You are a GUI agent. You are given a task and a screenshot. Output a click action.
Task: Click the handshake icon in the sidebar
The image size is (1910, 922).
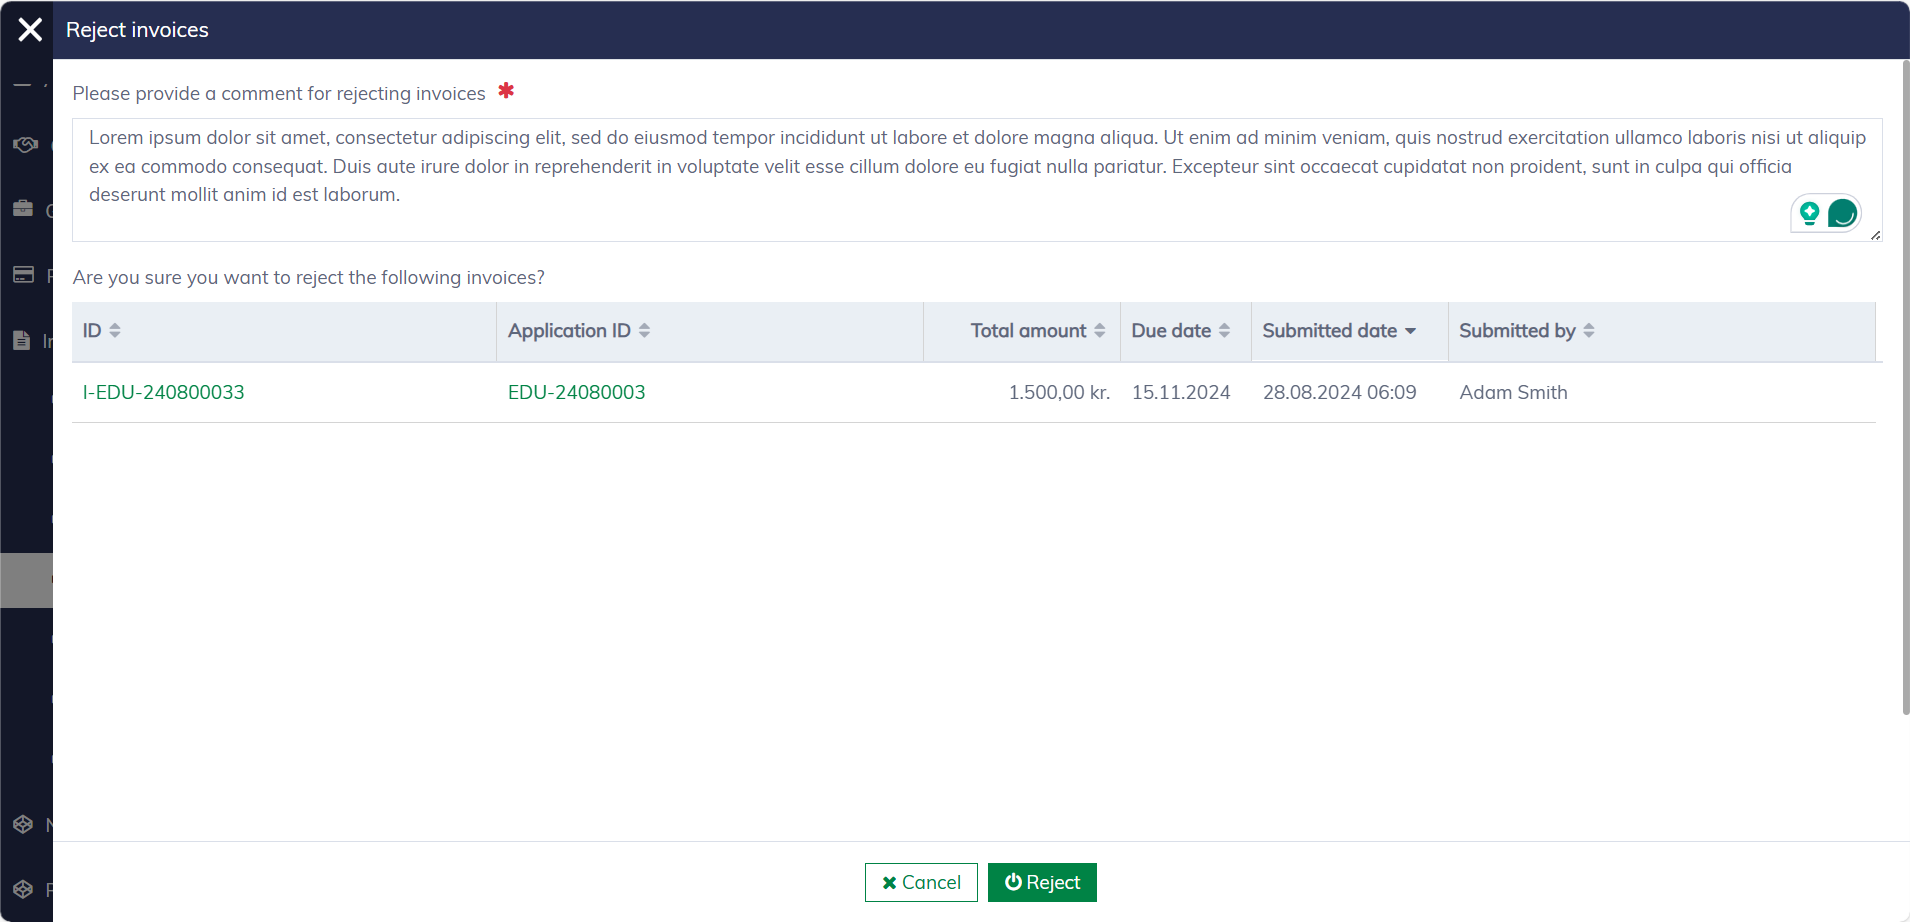24,145
